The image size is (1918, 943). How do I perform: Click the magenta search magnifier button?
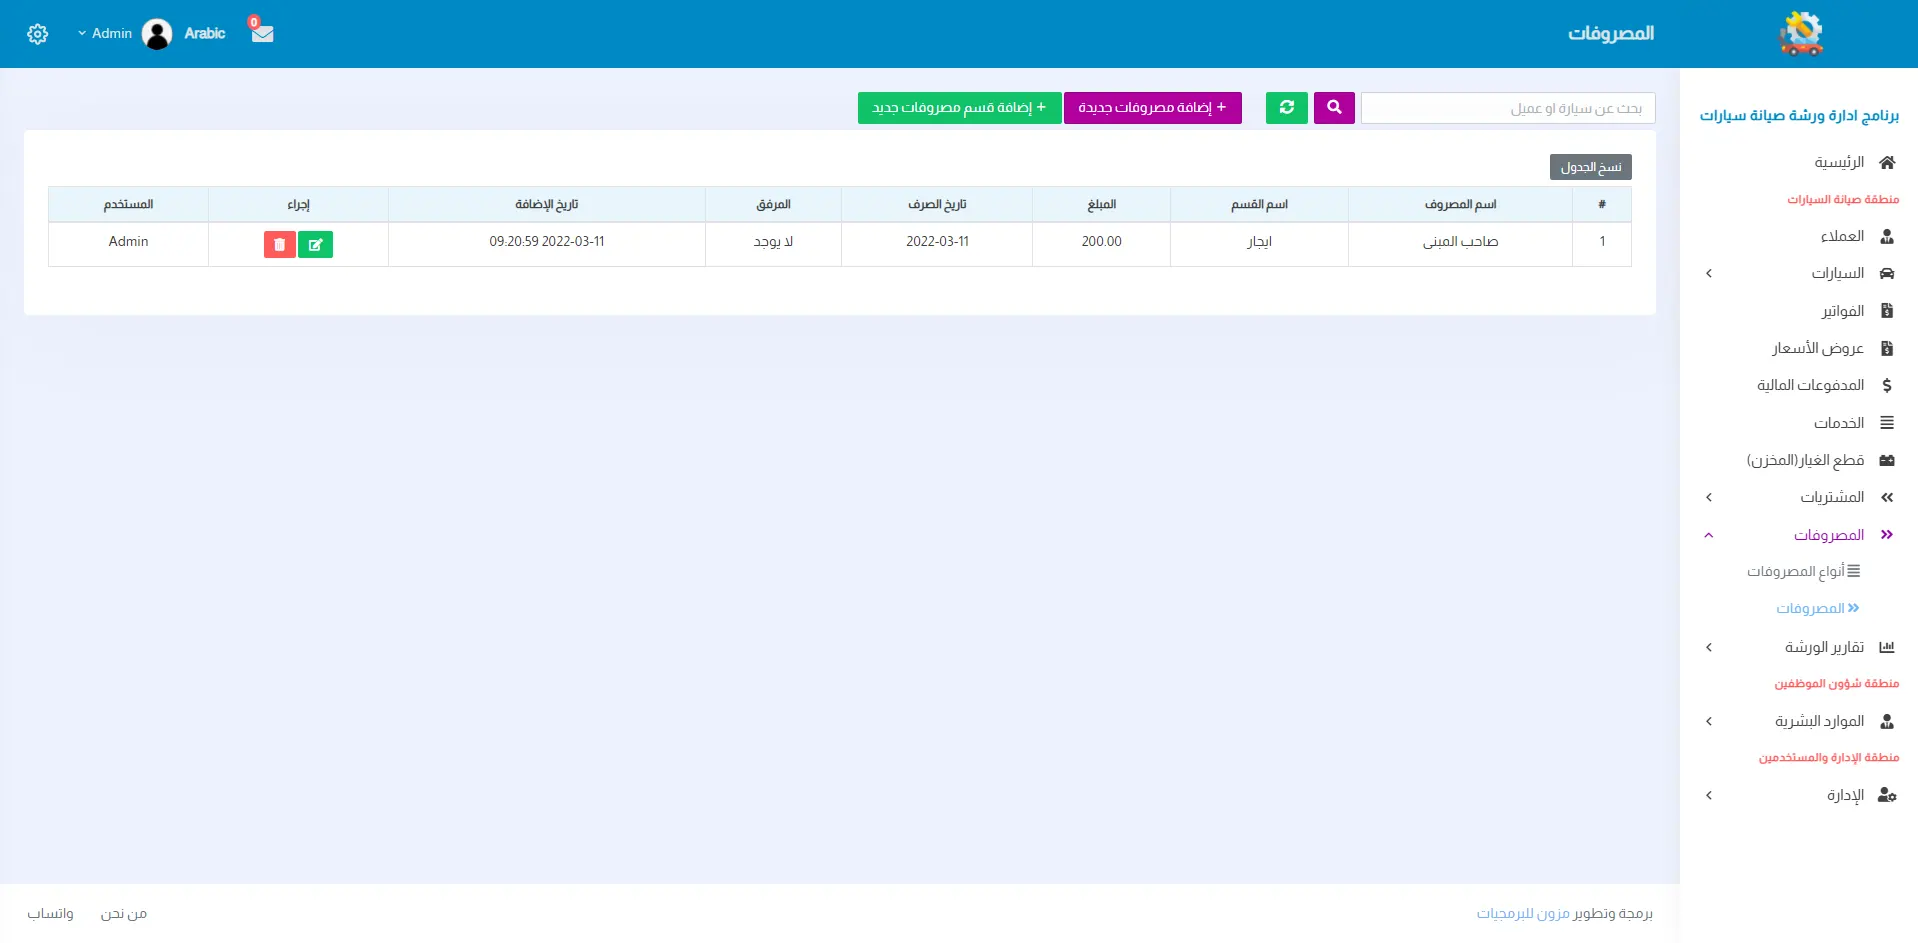point(1334,108)
